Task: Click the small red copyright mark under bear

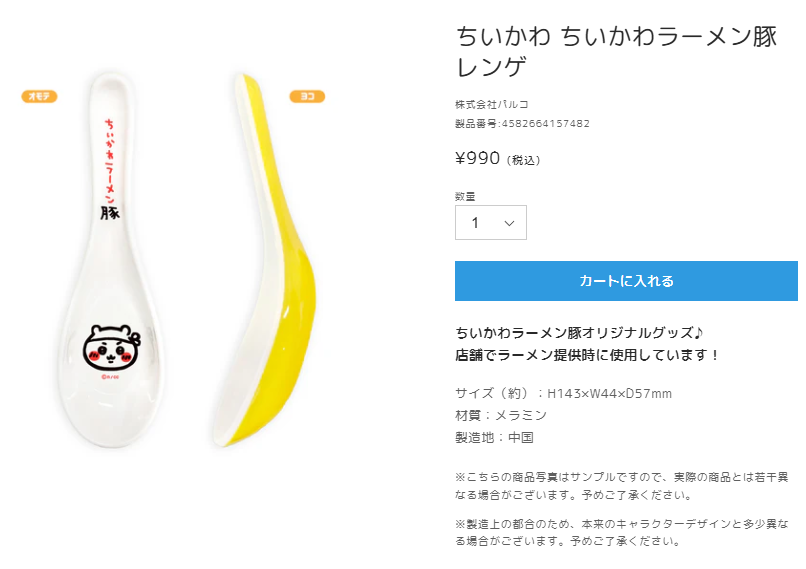Action: click(111, 377)
